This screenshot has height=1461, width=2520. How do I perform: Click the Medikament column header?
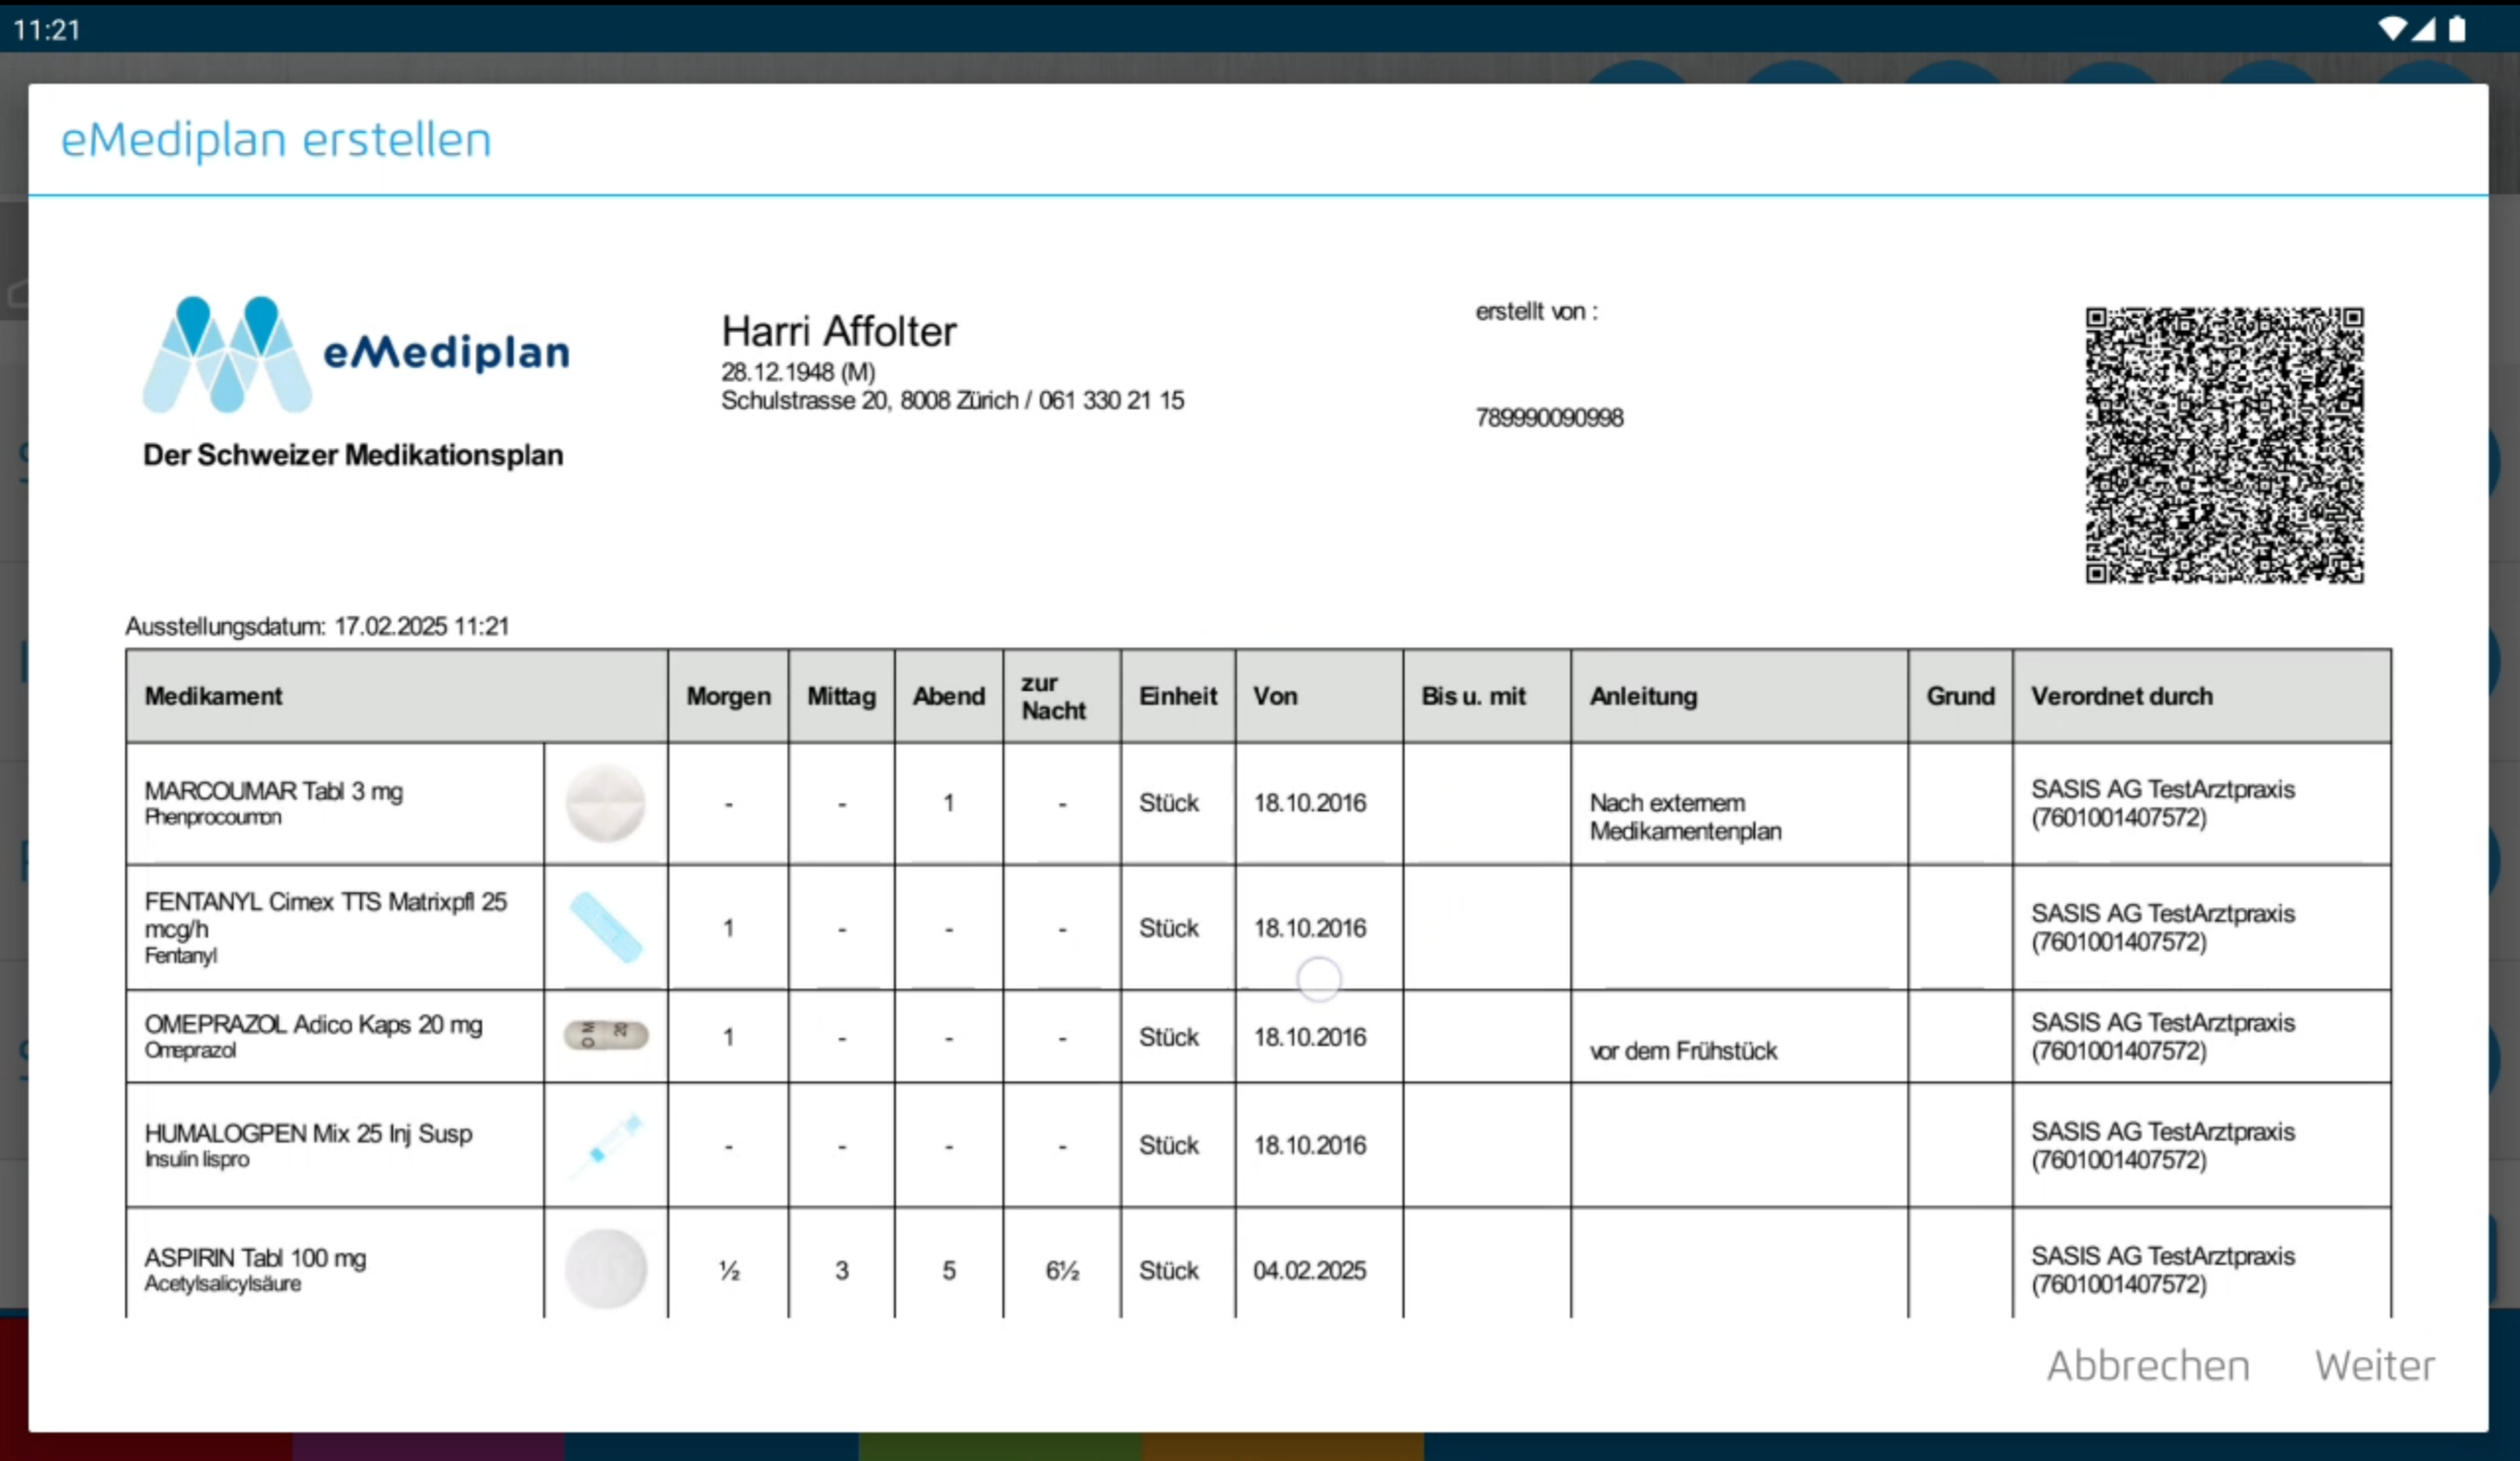(213, 696)
